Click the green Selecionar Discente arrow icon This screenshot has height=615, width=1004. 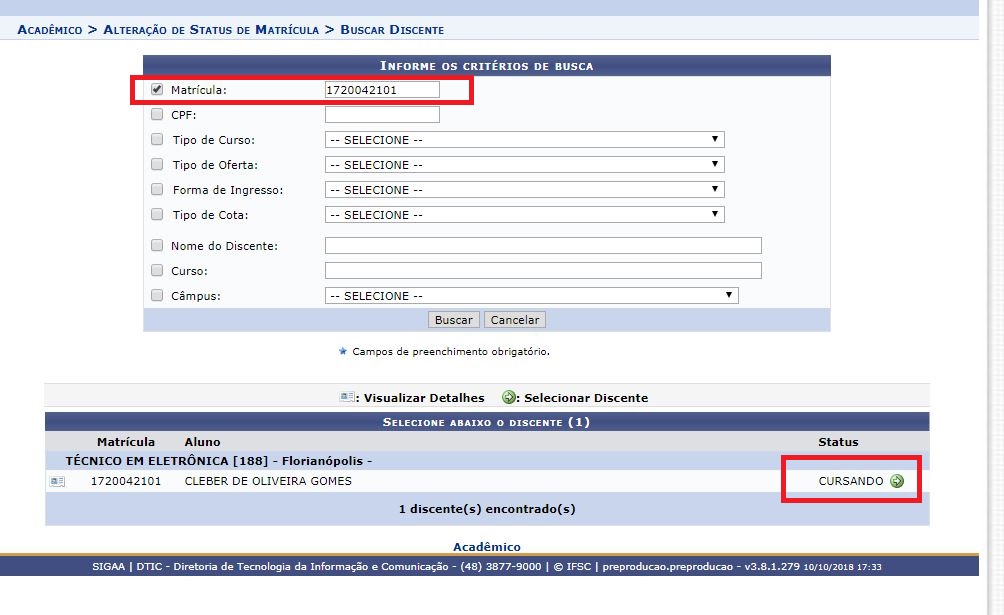[897, 481]
